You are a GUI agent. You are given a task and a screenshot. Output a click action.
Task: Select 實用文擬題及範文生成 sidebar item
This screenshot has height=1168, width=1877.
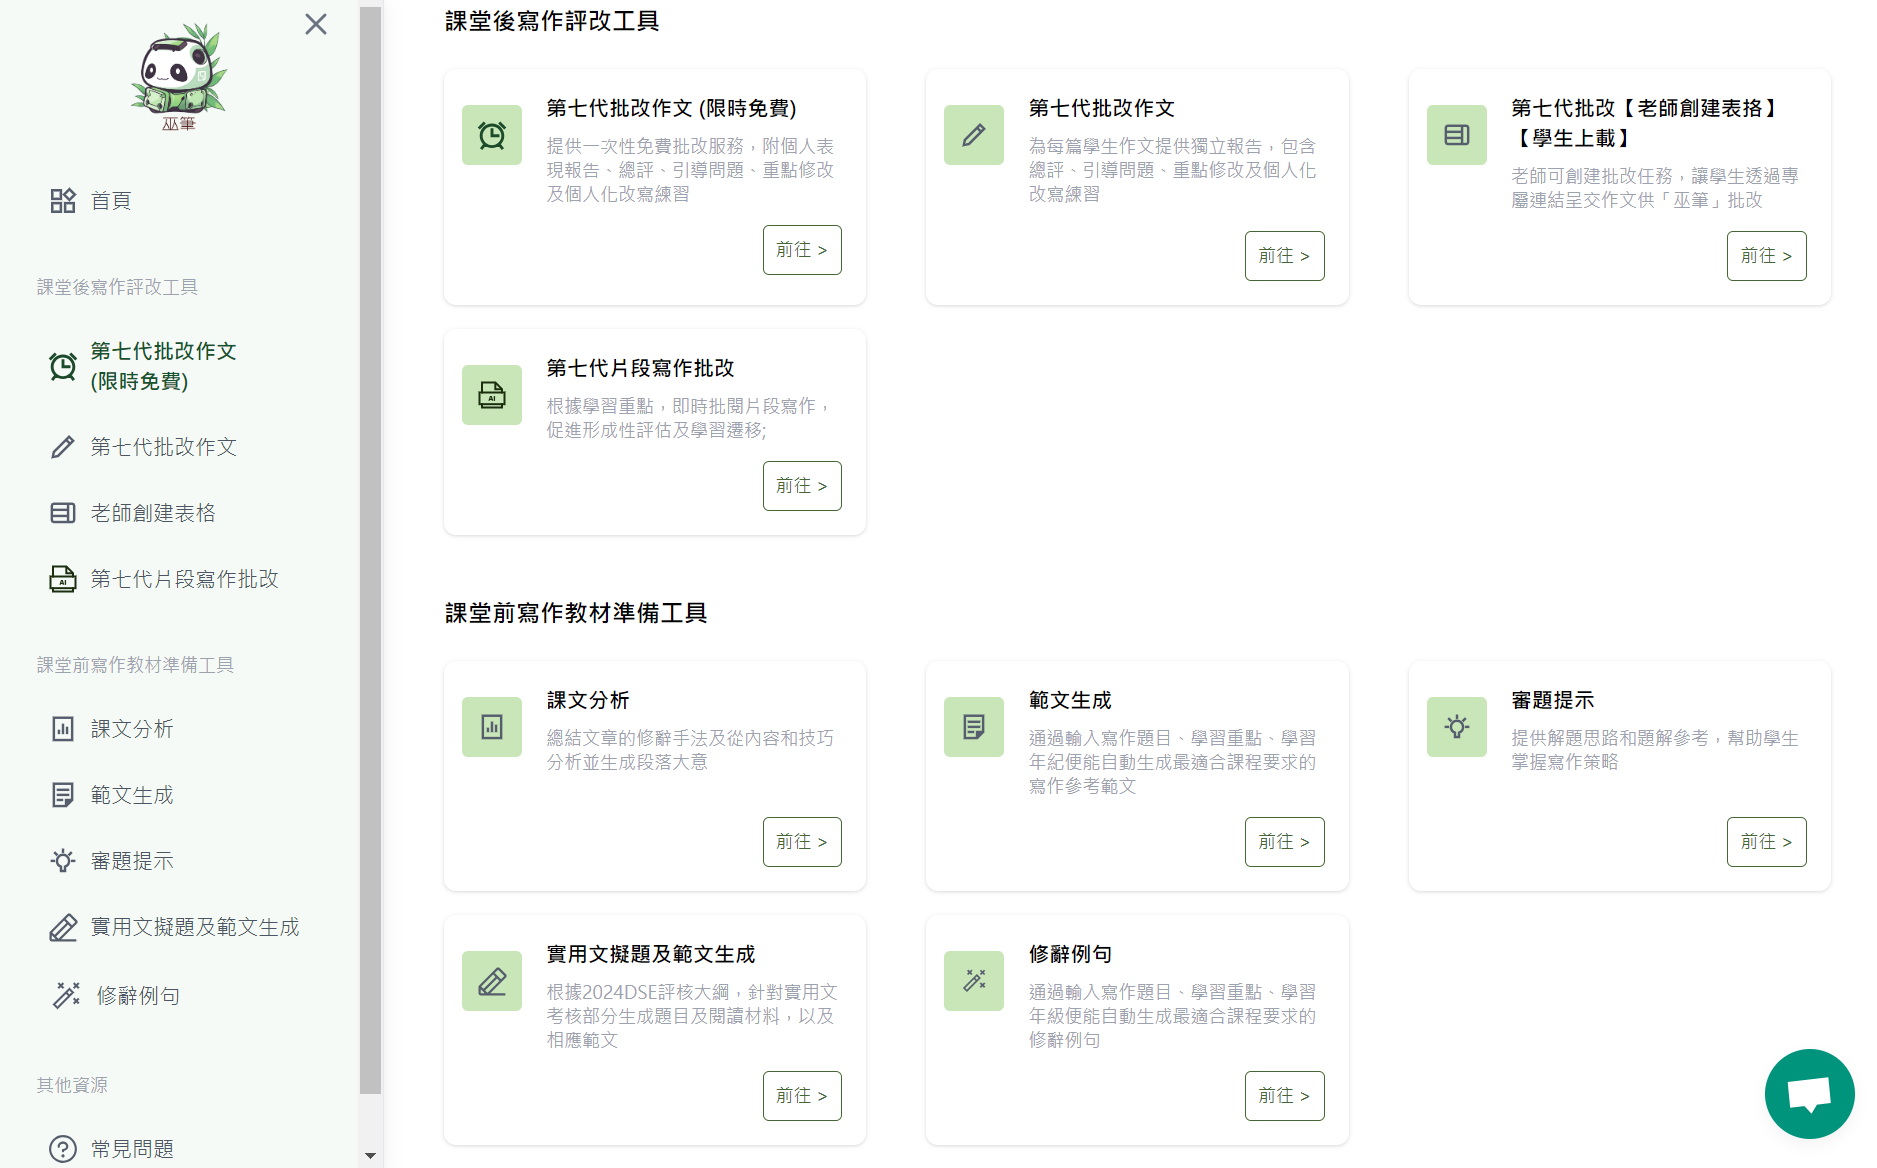coord(195,927)
